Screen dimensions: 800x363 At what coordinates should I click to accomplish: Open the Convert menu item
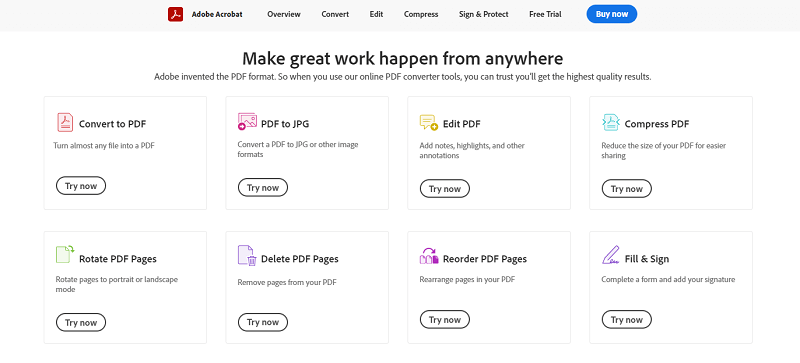[x=335, y=14]
